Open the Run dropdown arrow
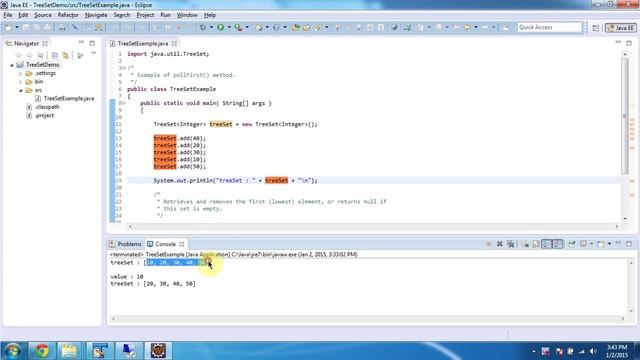This screenshot has height=360, width=640. 229,27
